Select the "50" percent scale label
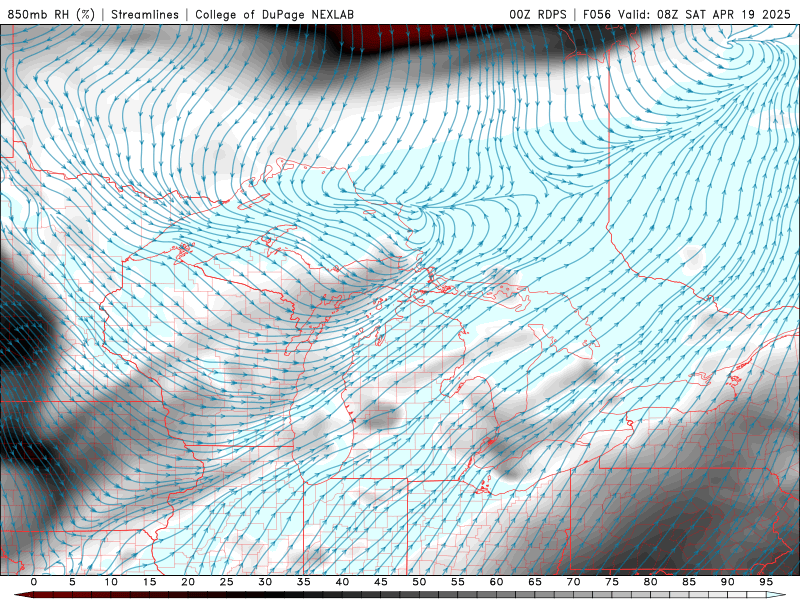Viewport: 800px width, 600px height. 419,582
